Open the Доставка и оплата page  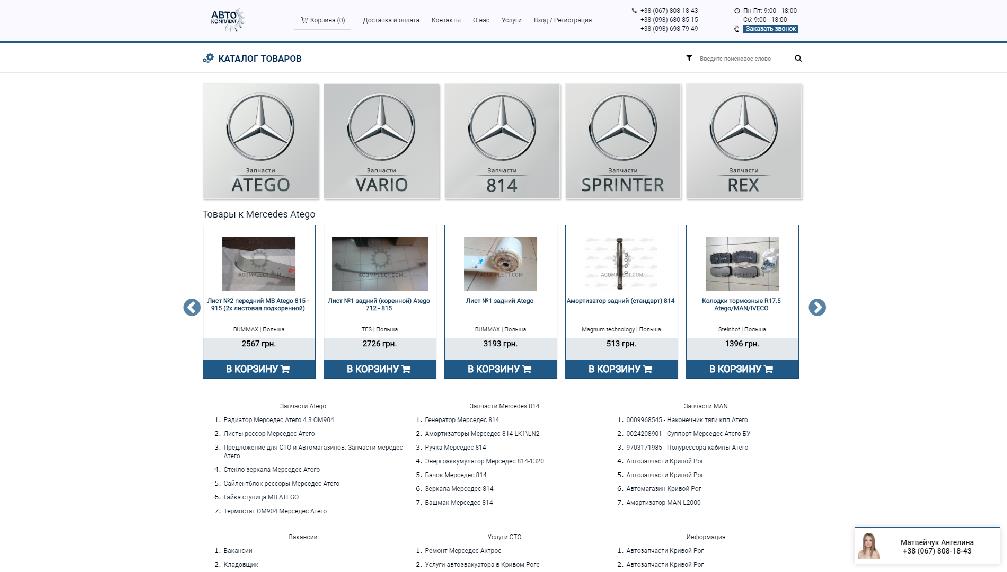pyautogui.click(x=391, y=20)
